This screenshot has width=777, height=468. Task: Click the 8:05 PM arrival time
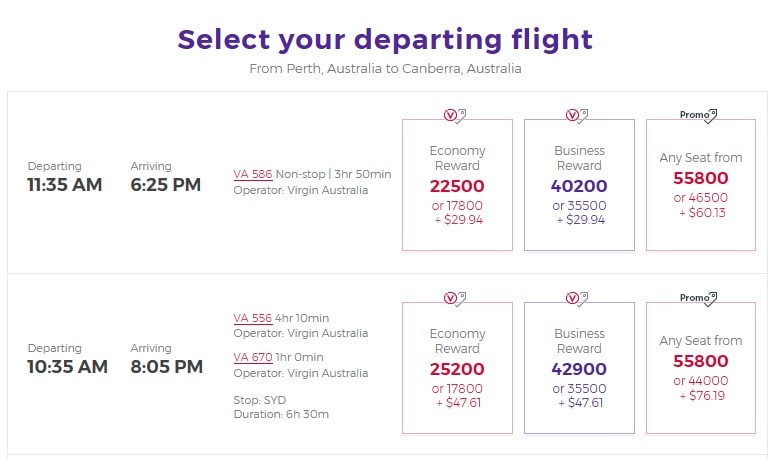coord(166,367)
